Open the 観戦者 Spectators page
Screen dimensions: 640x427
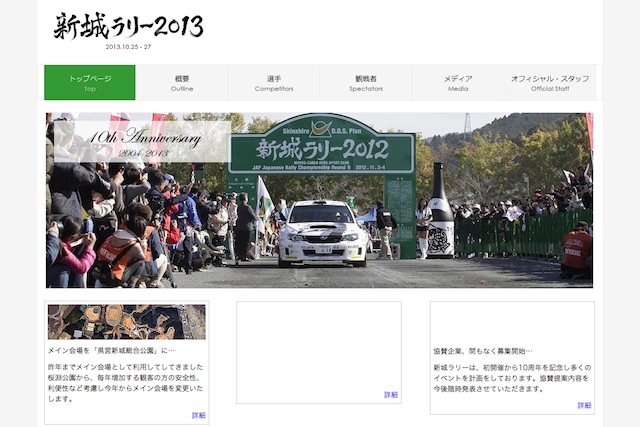pyautogui.click(x=365, y=83)
